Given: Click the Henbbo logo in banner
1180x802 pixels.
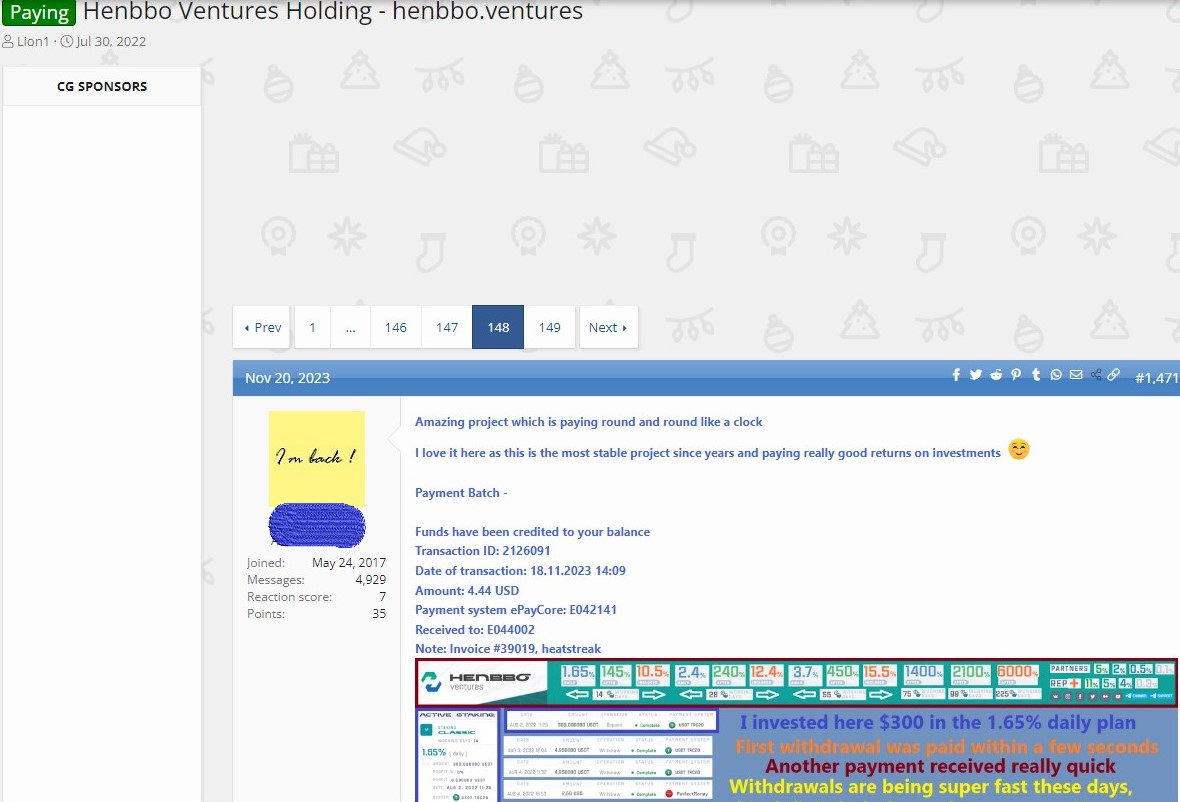Looking at the screenshot, I should pyautogui.click(x=476, y=681).
